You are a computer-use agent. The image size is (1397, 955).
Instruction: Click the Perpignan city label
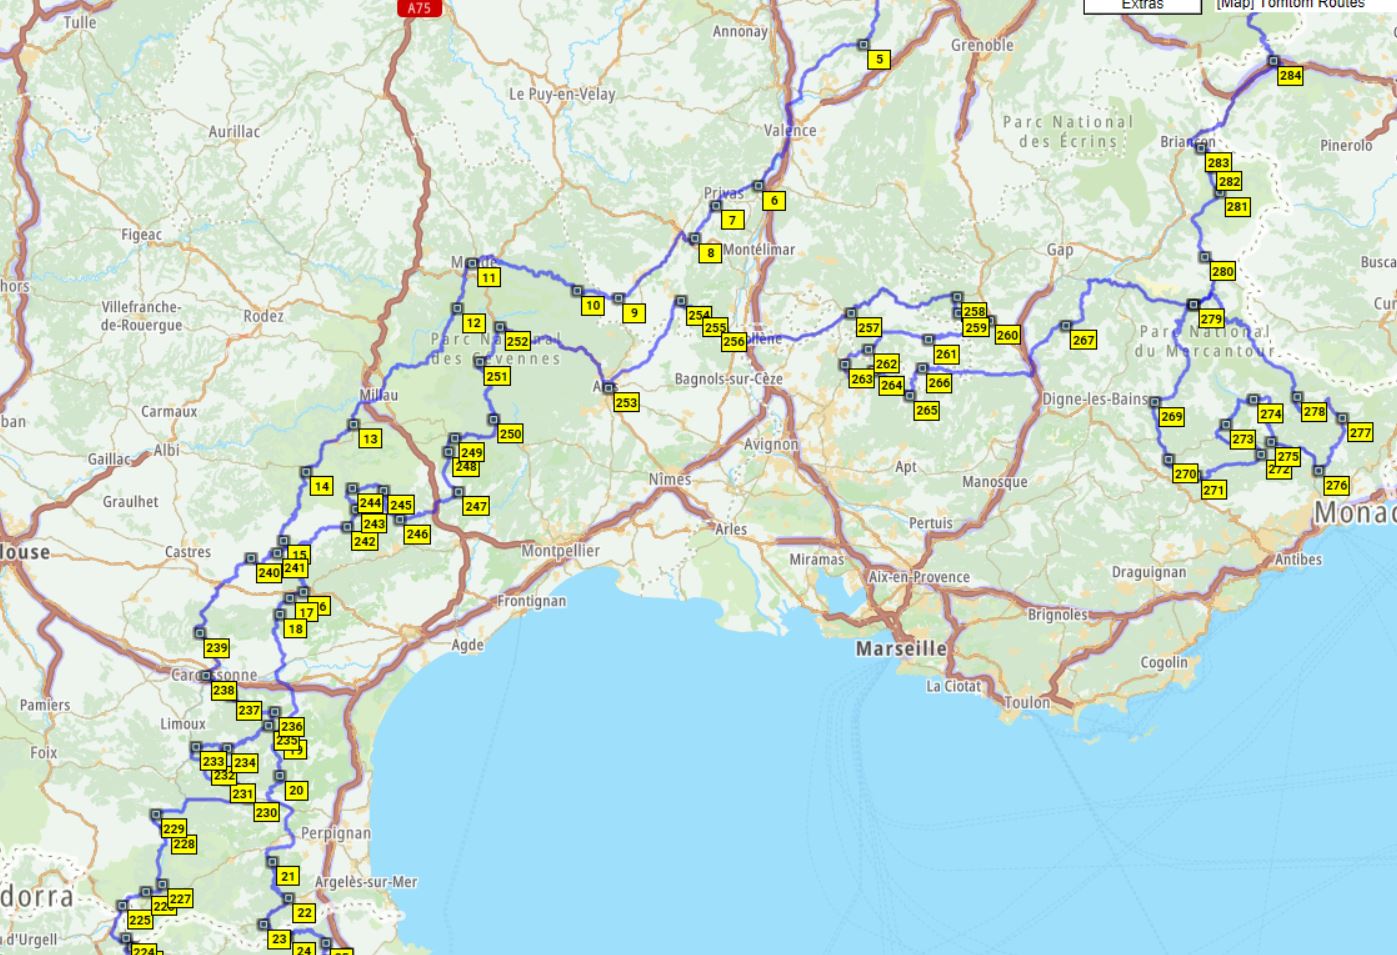pyautogui.click(x=336, y=833)
